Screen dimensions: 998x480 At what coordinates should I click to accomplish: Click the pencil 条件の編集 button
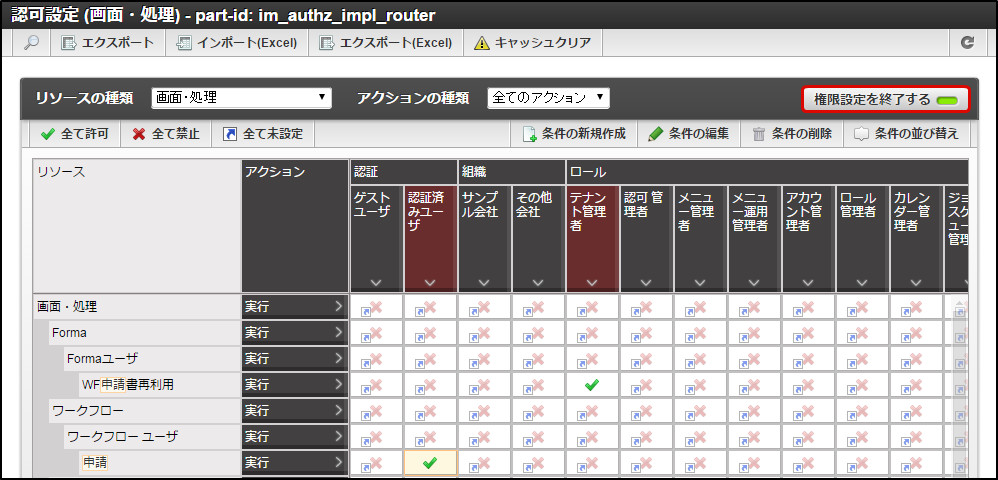[x=689, y=134]
